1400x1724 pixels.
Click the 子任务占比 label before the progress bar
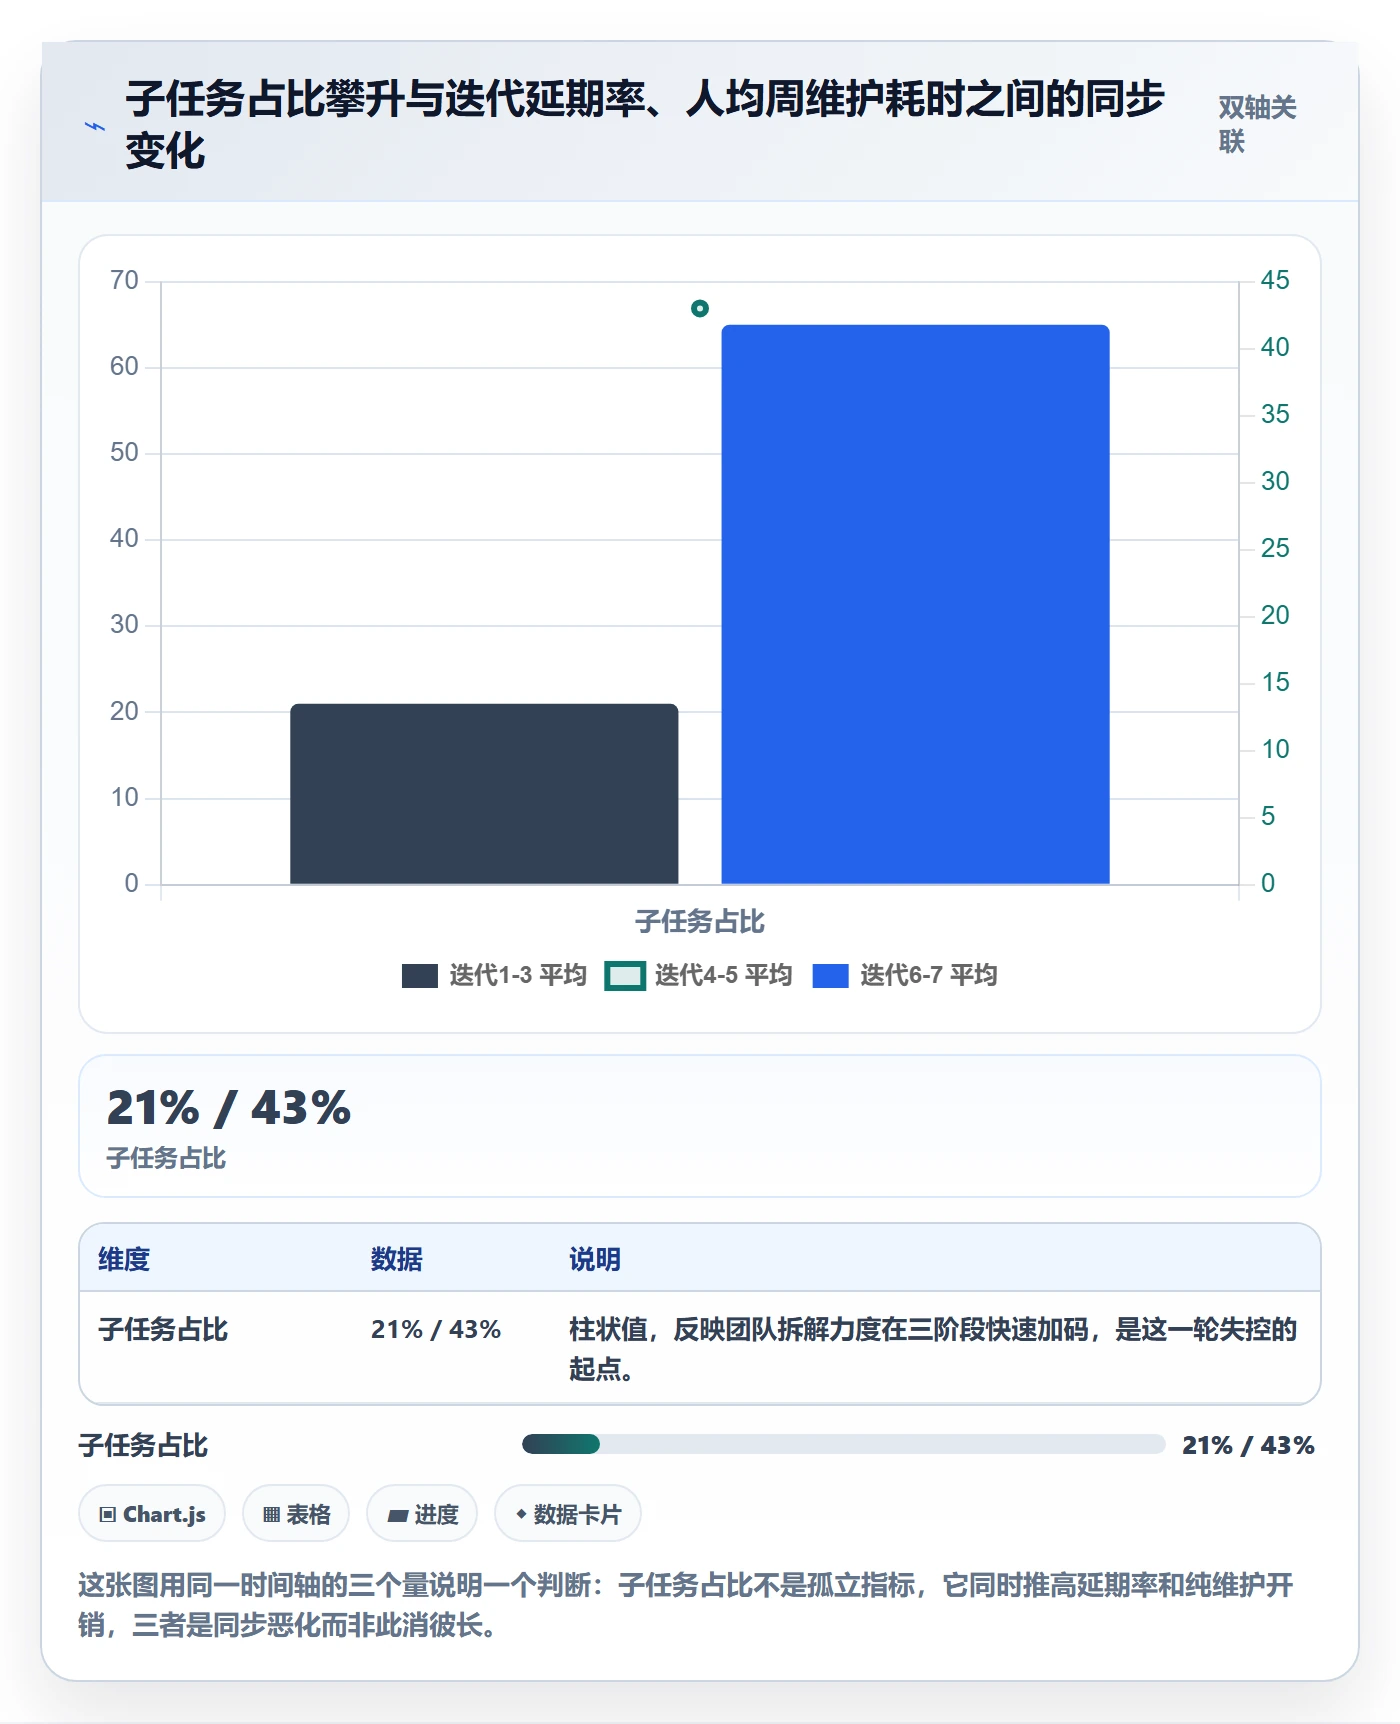pos(143,1445)
